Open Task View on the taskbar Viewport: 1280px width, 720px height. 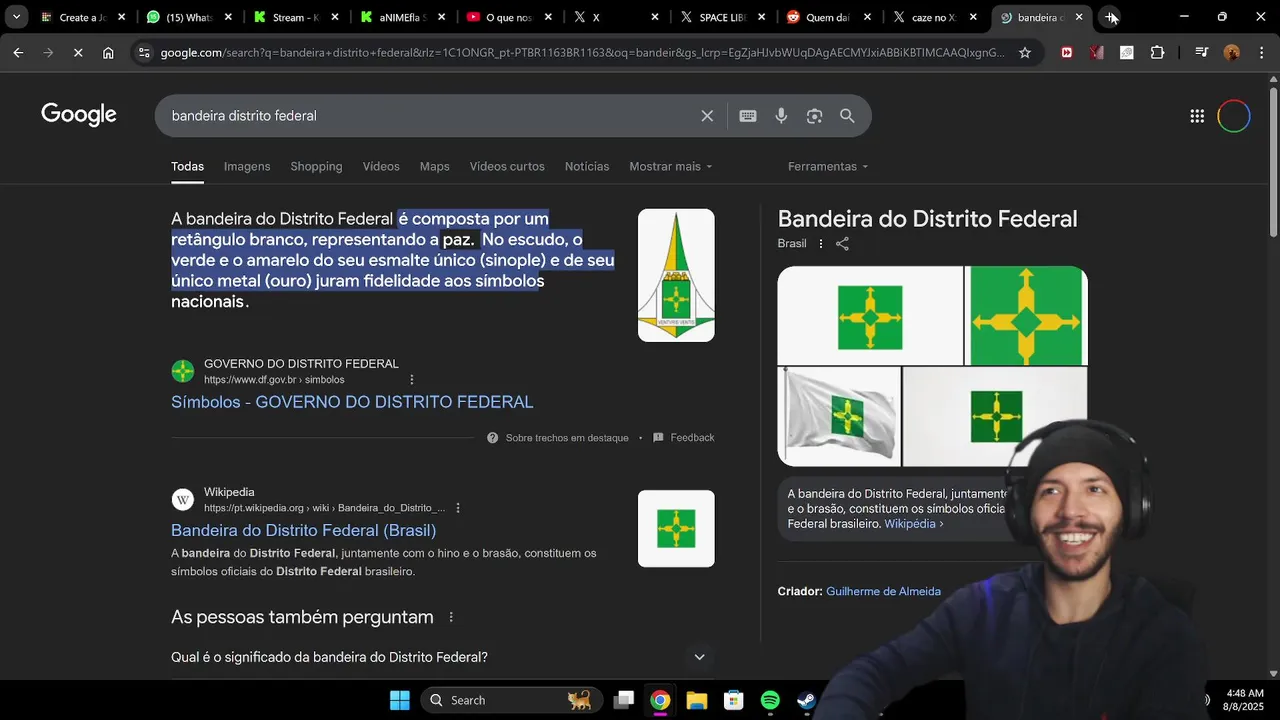tap(624, 700)
